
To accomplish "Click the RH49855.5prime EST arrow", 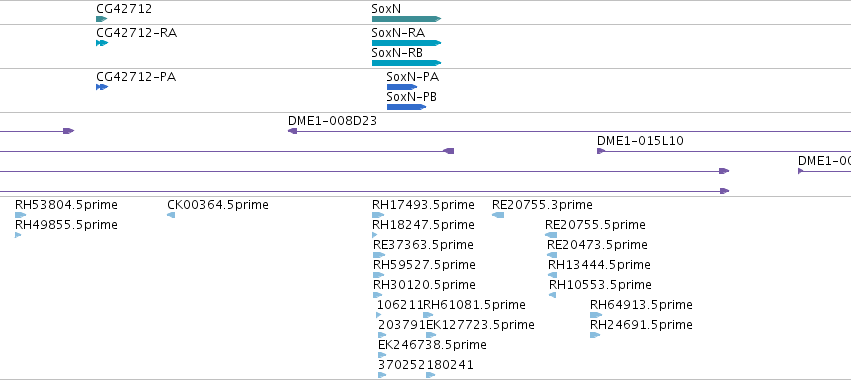I will pyautogui.click(x=18, y=235).
